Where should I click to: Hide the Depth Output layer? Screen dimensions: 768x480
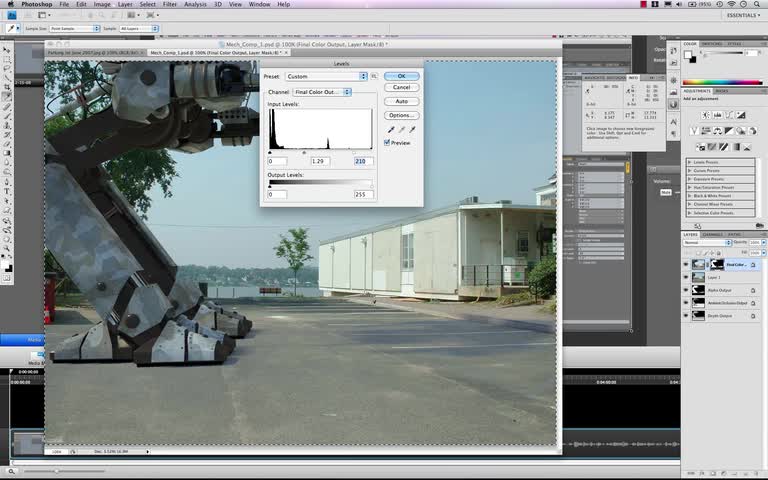click(686, 316)
